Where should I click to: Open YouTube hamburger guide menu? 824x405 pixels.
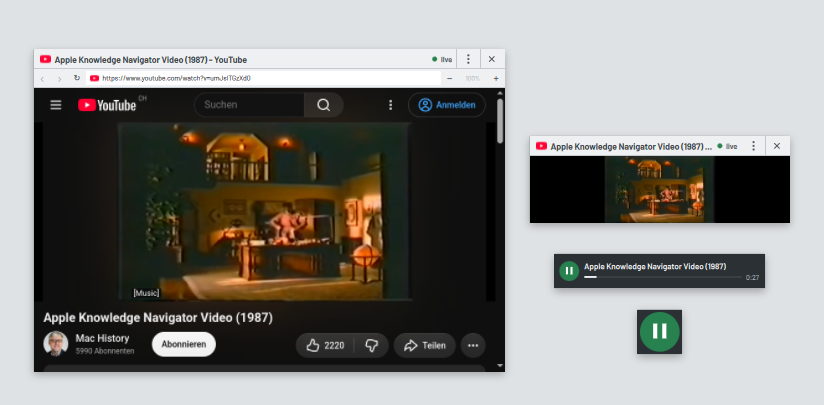point(56,105)
